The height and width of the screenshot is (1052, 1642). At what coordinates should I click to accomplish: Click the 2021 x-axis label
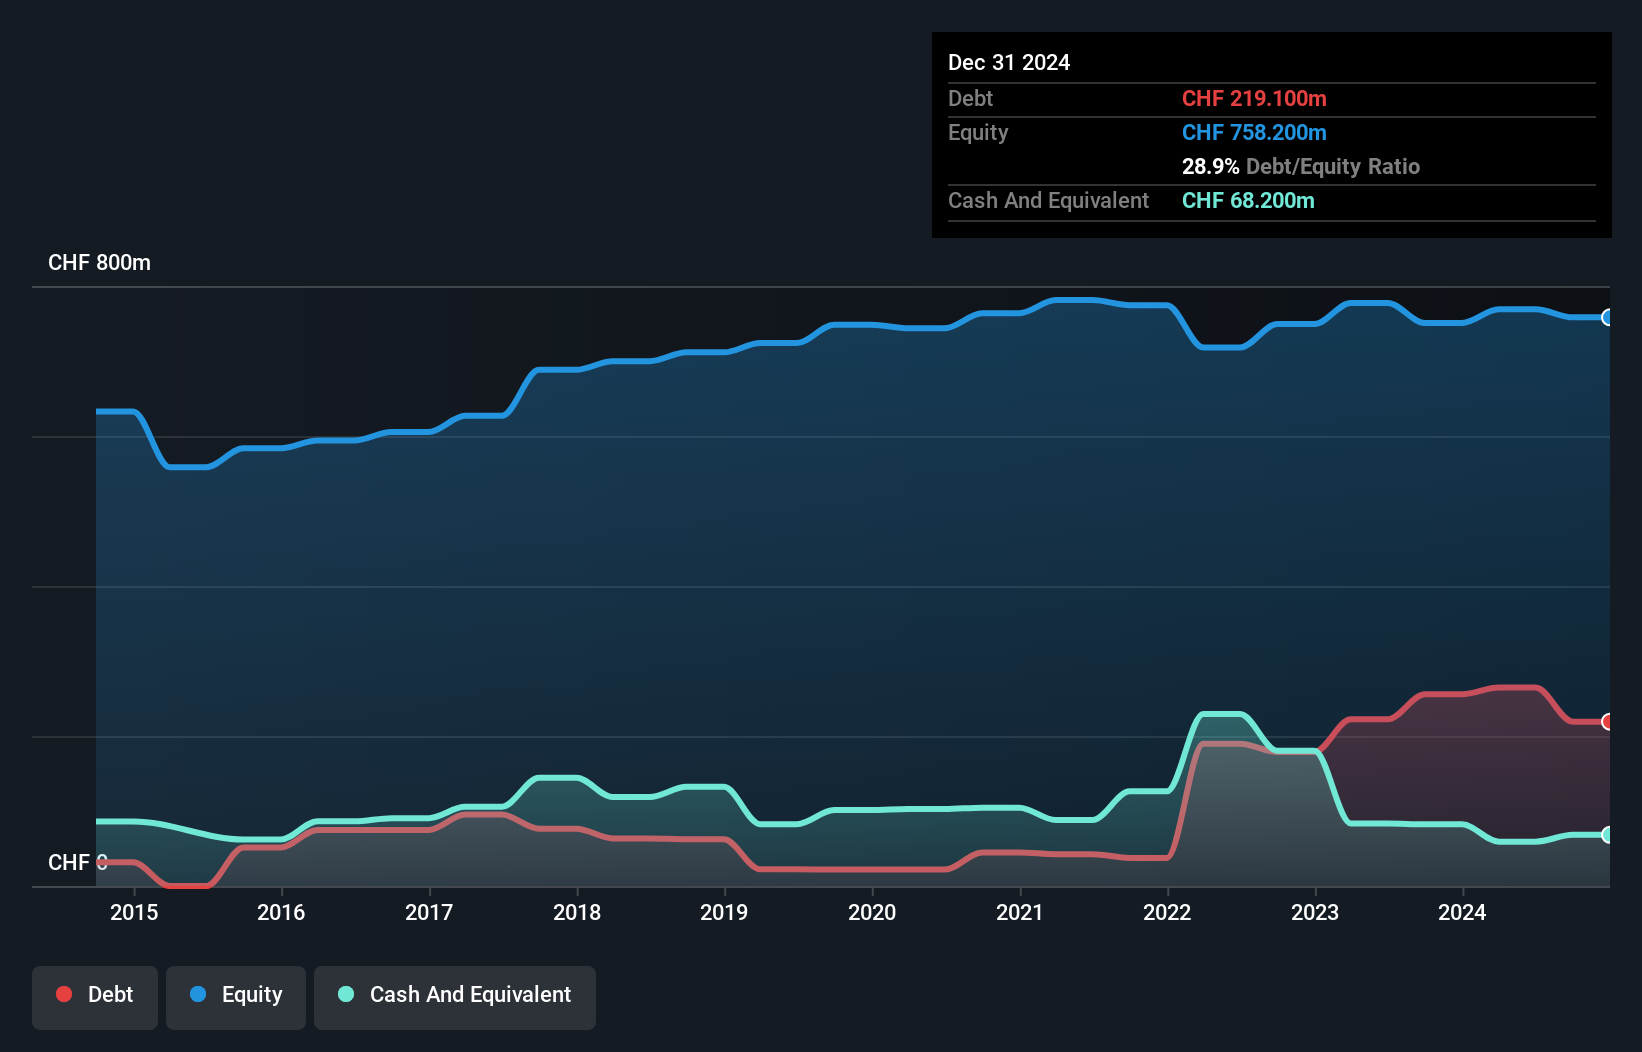(x=1020, y=912)
